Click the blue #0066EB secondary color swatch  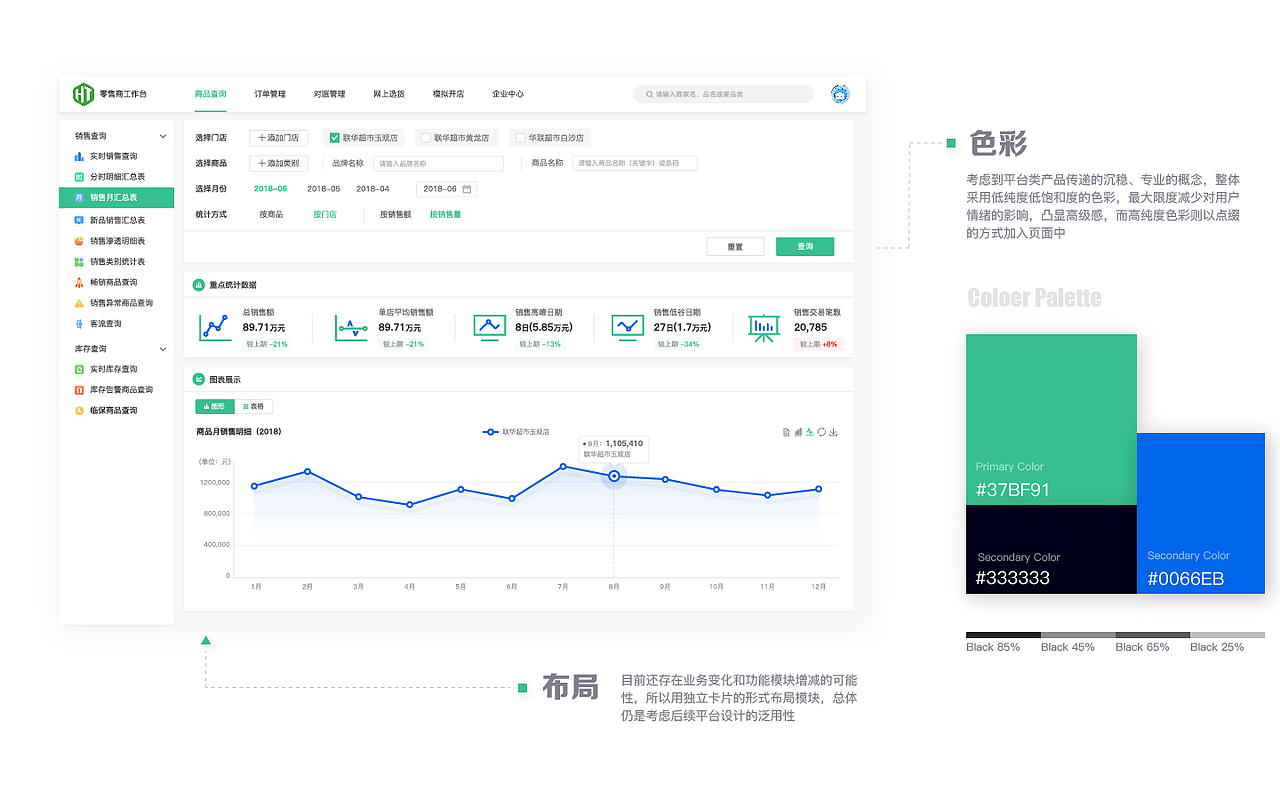[1201, 513]
